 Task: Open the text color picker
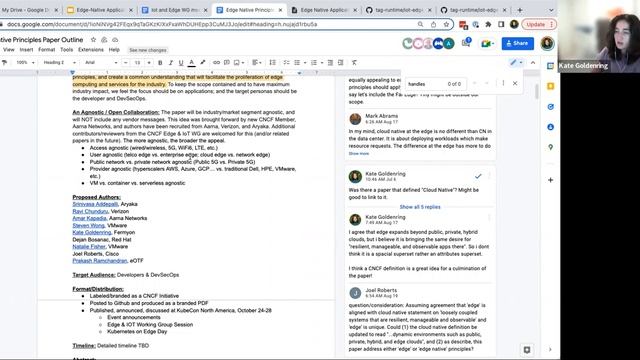[191, 62]
